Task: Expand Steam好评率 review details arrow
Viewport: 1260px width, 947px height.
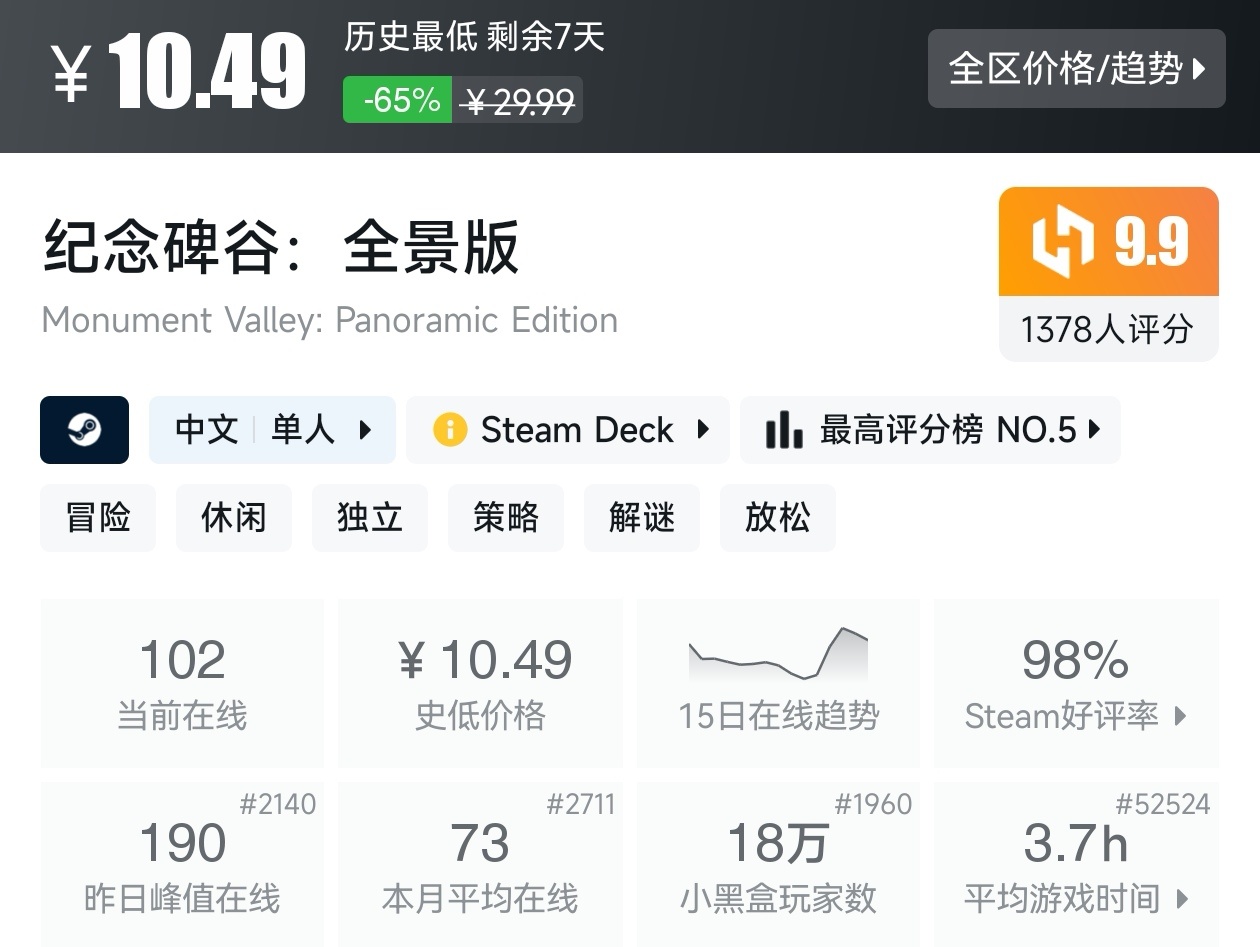Action: tap(1181, 716)
